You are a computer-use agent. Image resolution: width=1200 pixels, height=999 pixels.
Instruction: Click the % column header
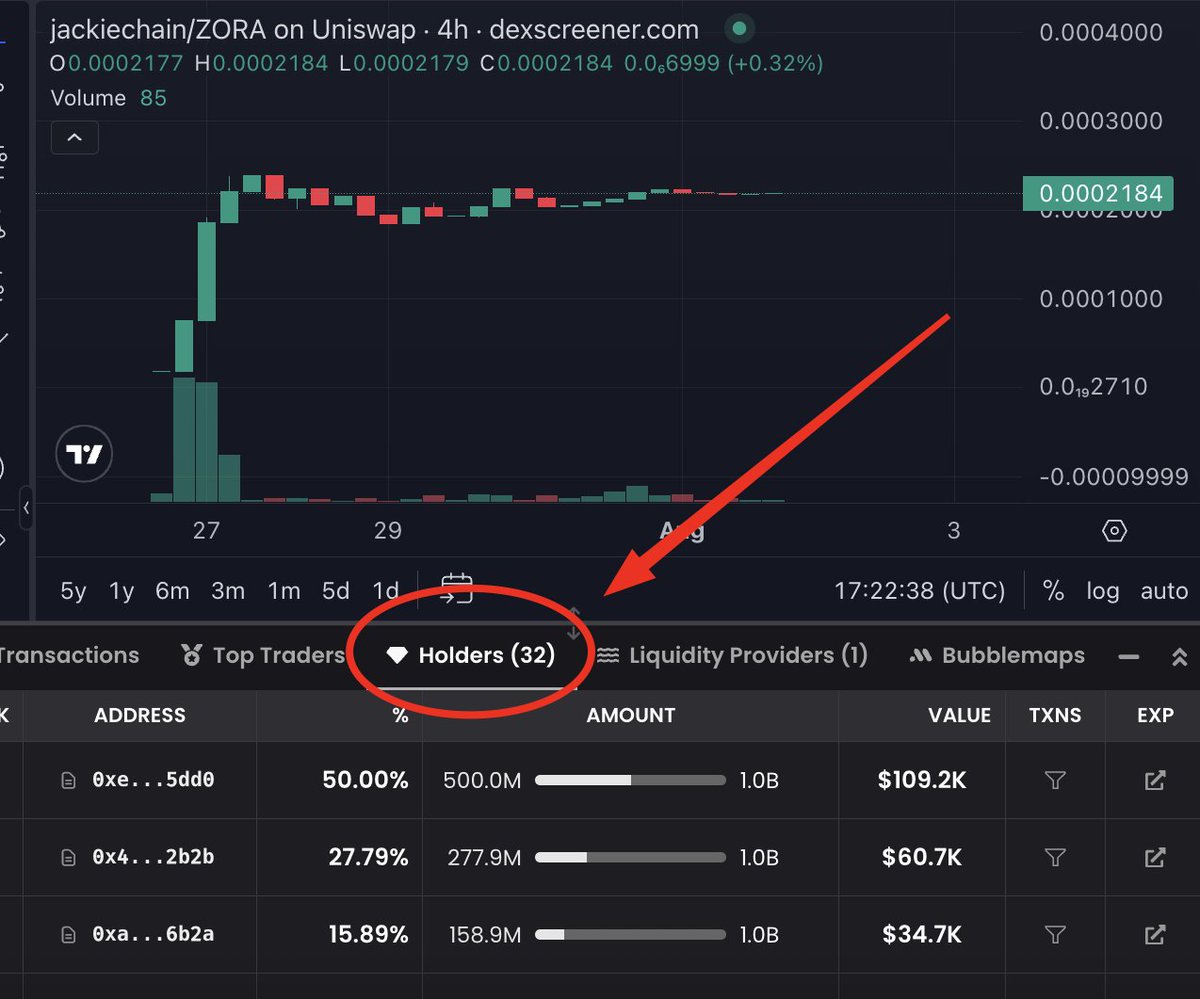pos(401,715)
